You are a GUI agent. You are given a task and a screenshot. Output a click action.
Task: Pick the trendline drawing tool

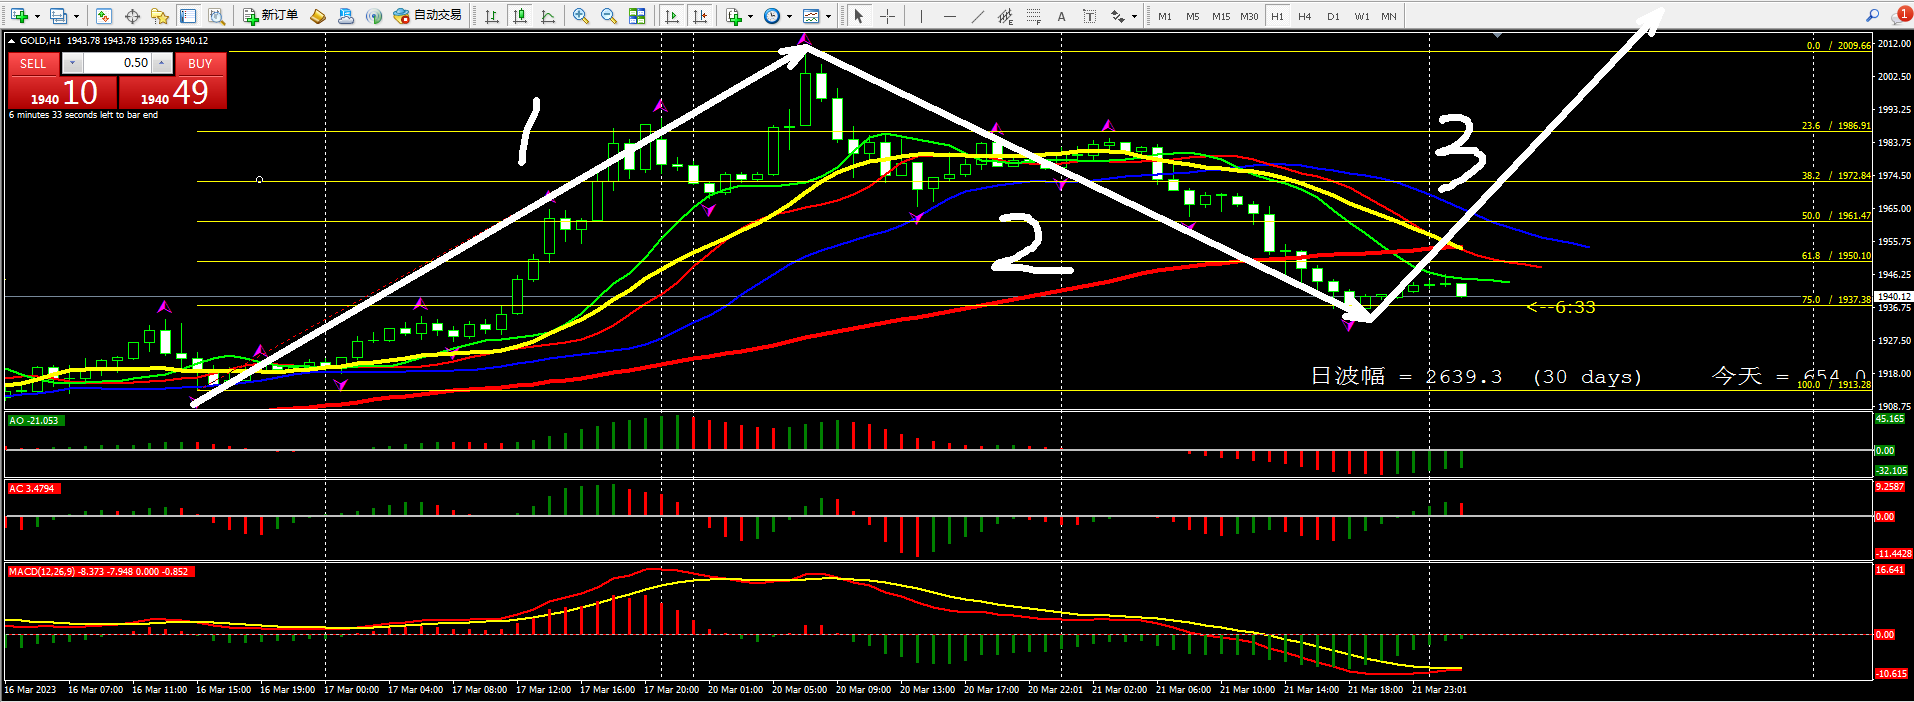click(977, 16)
